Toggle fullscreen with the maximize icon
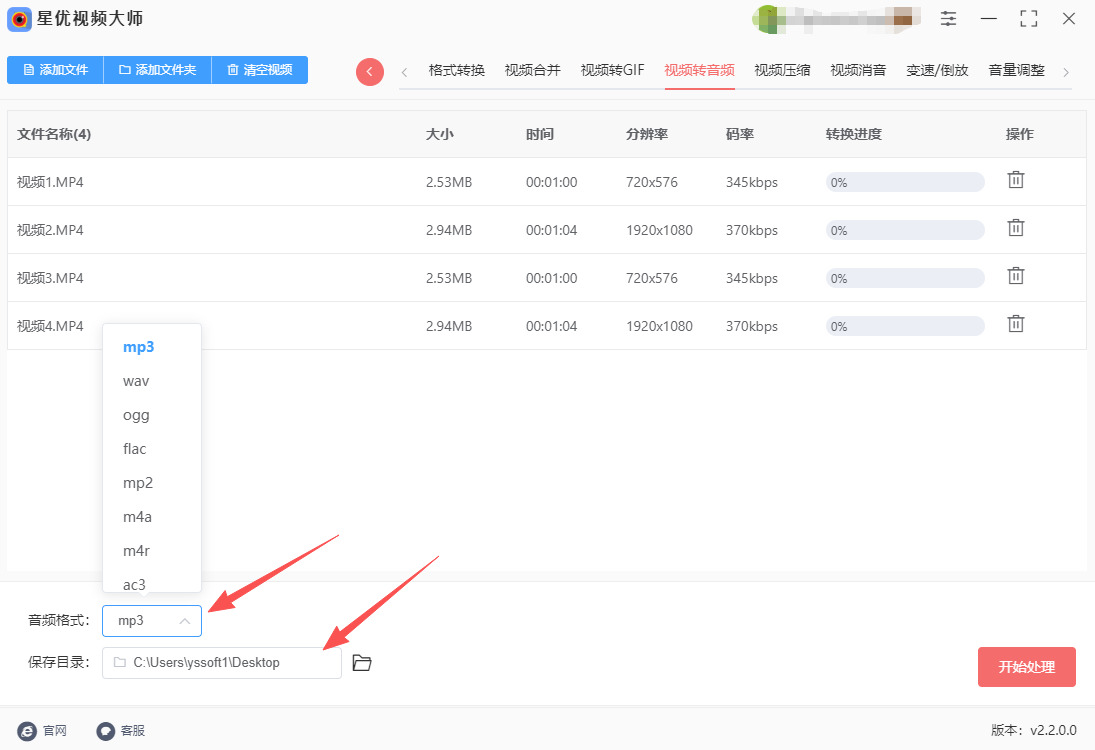This screenshot has height=750, width=1095. tap(1029, 19)
